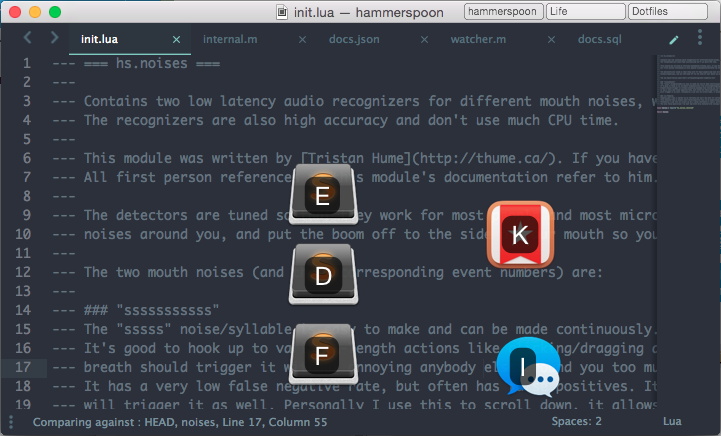Open the Messages app icon labeled I
721x436 pixels.
click(x=526, y=368)
